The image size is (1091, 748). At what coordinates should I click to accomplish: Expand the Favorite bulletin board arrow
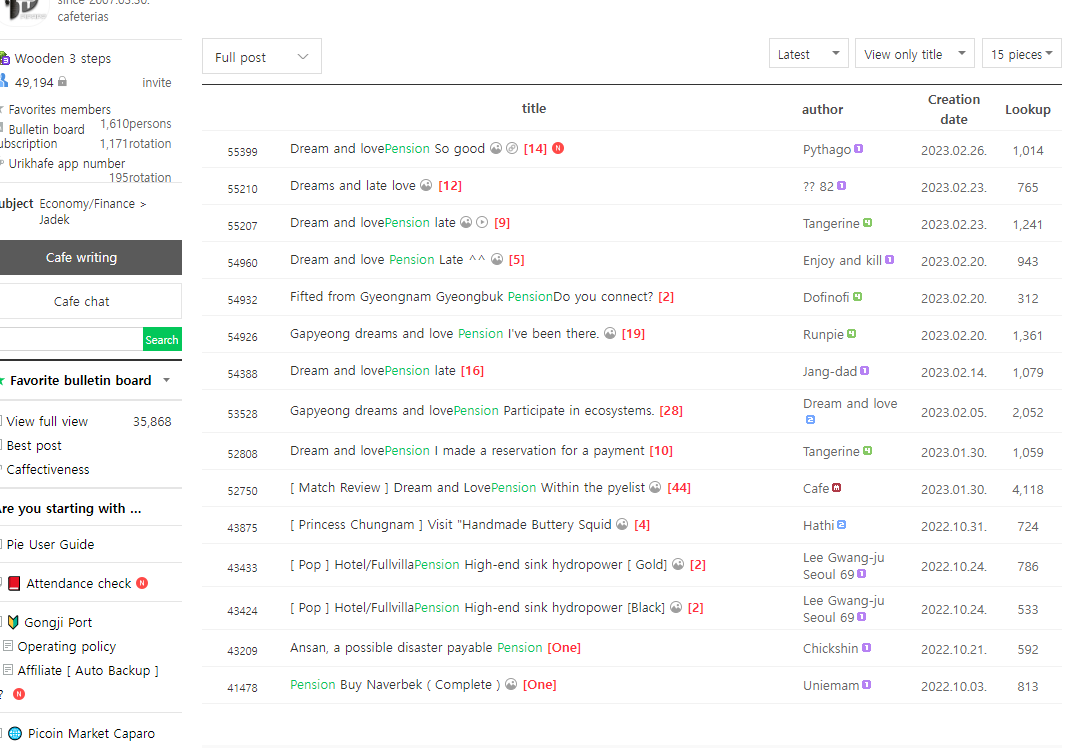[x=166, y=380]
